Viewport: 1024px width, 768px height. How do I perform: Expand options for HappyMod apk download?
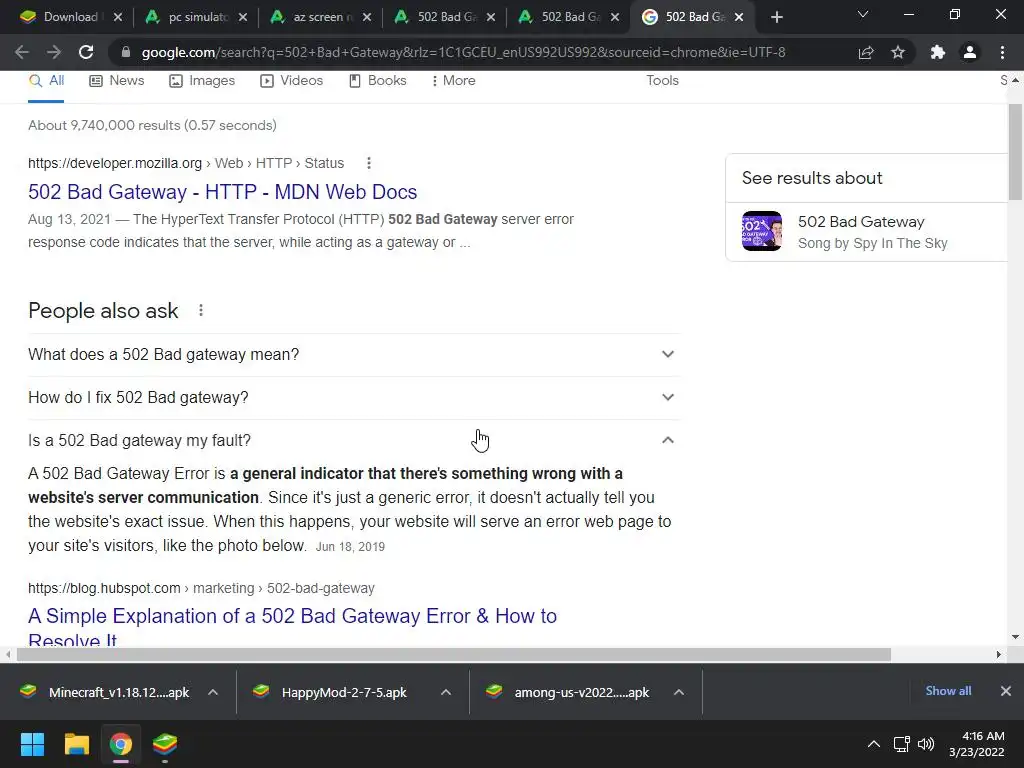point(446,692)
